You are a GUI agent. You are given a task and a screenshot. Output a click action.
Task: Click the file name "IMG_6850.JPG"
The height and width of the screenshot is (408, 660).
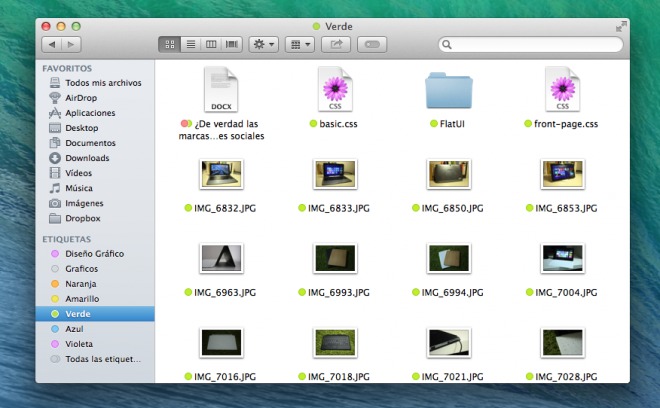452,208
